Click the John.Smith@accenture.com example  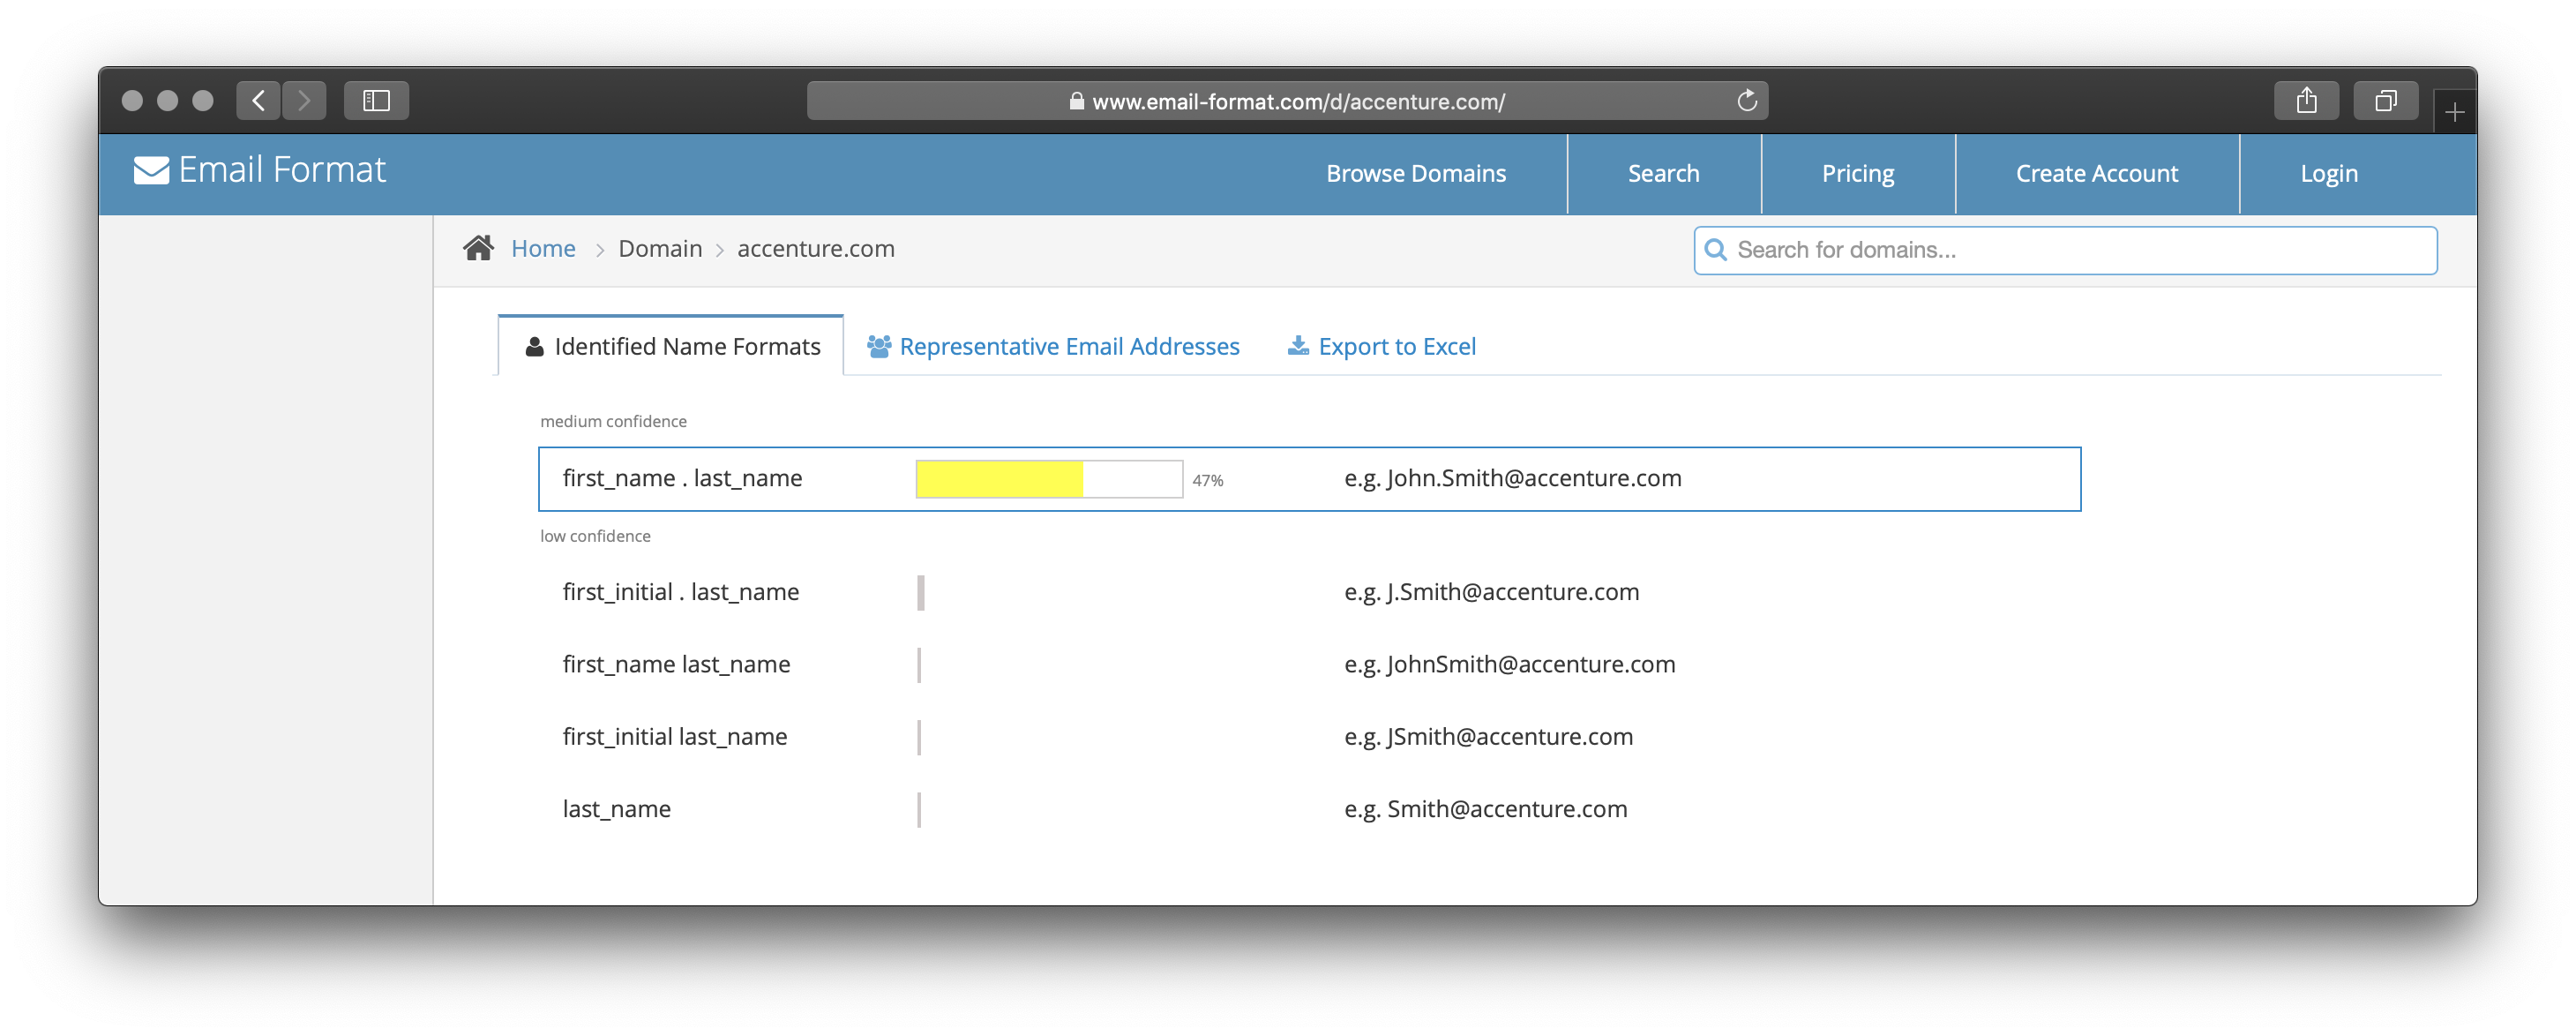[x=1533, y=479]
